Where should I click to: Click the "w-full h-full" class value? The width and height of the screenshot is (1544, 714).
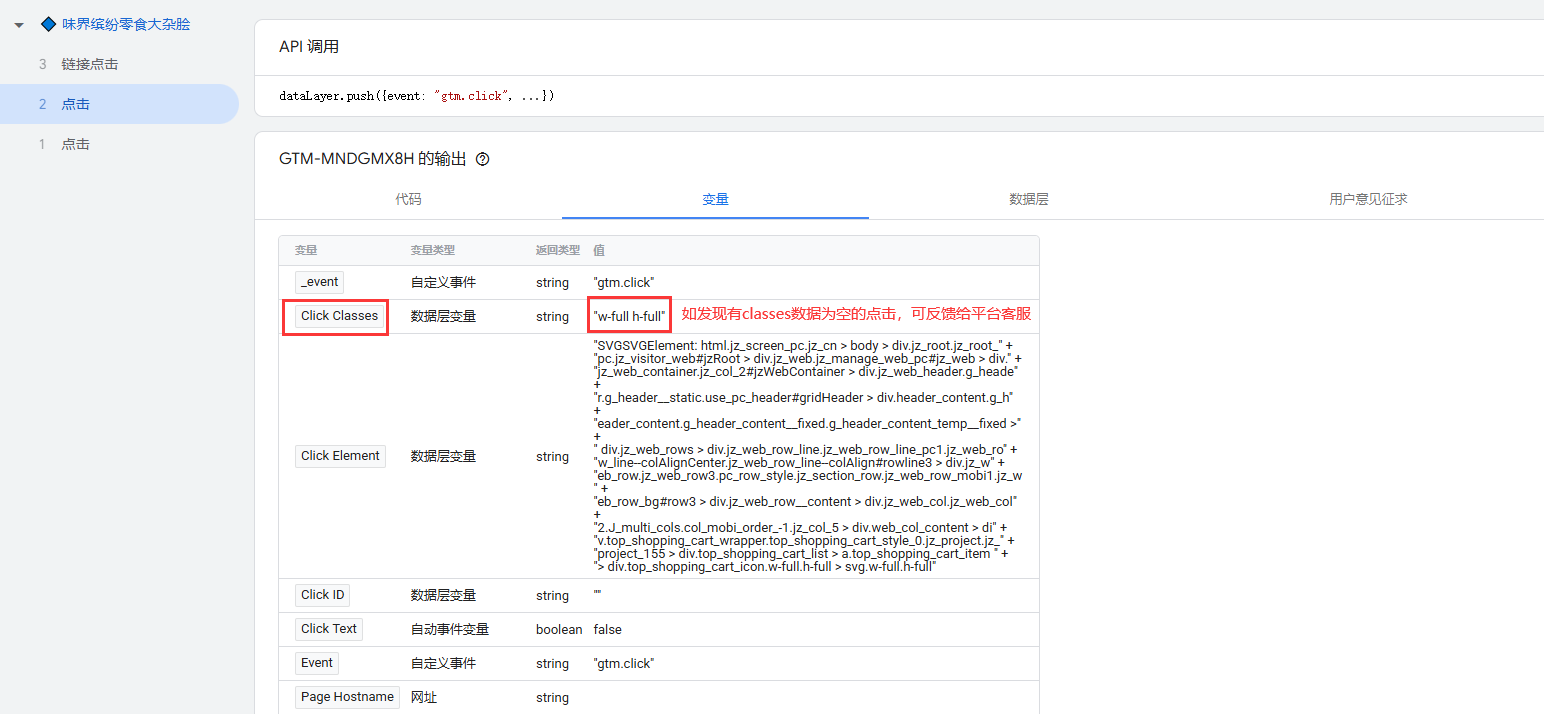pos(629,316)
